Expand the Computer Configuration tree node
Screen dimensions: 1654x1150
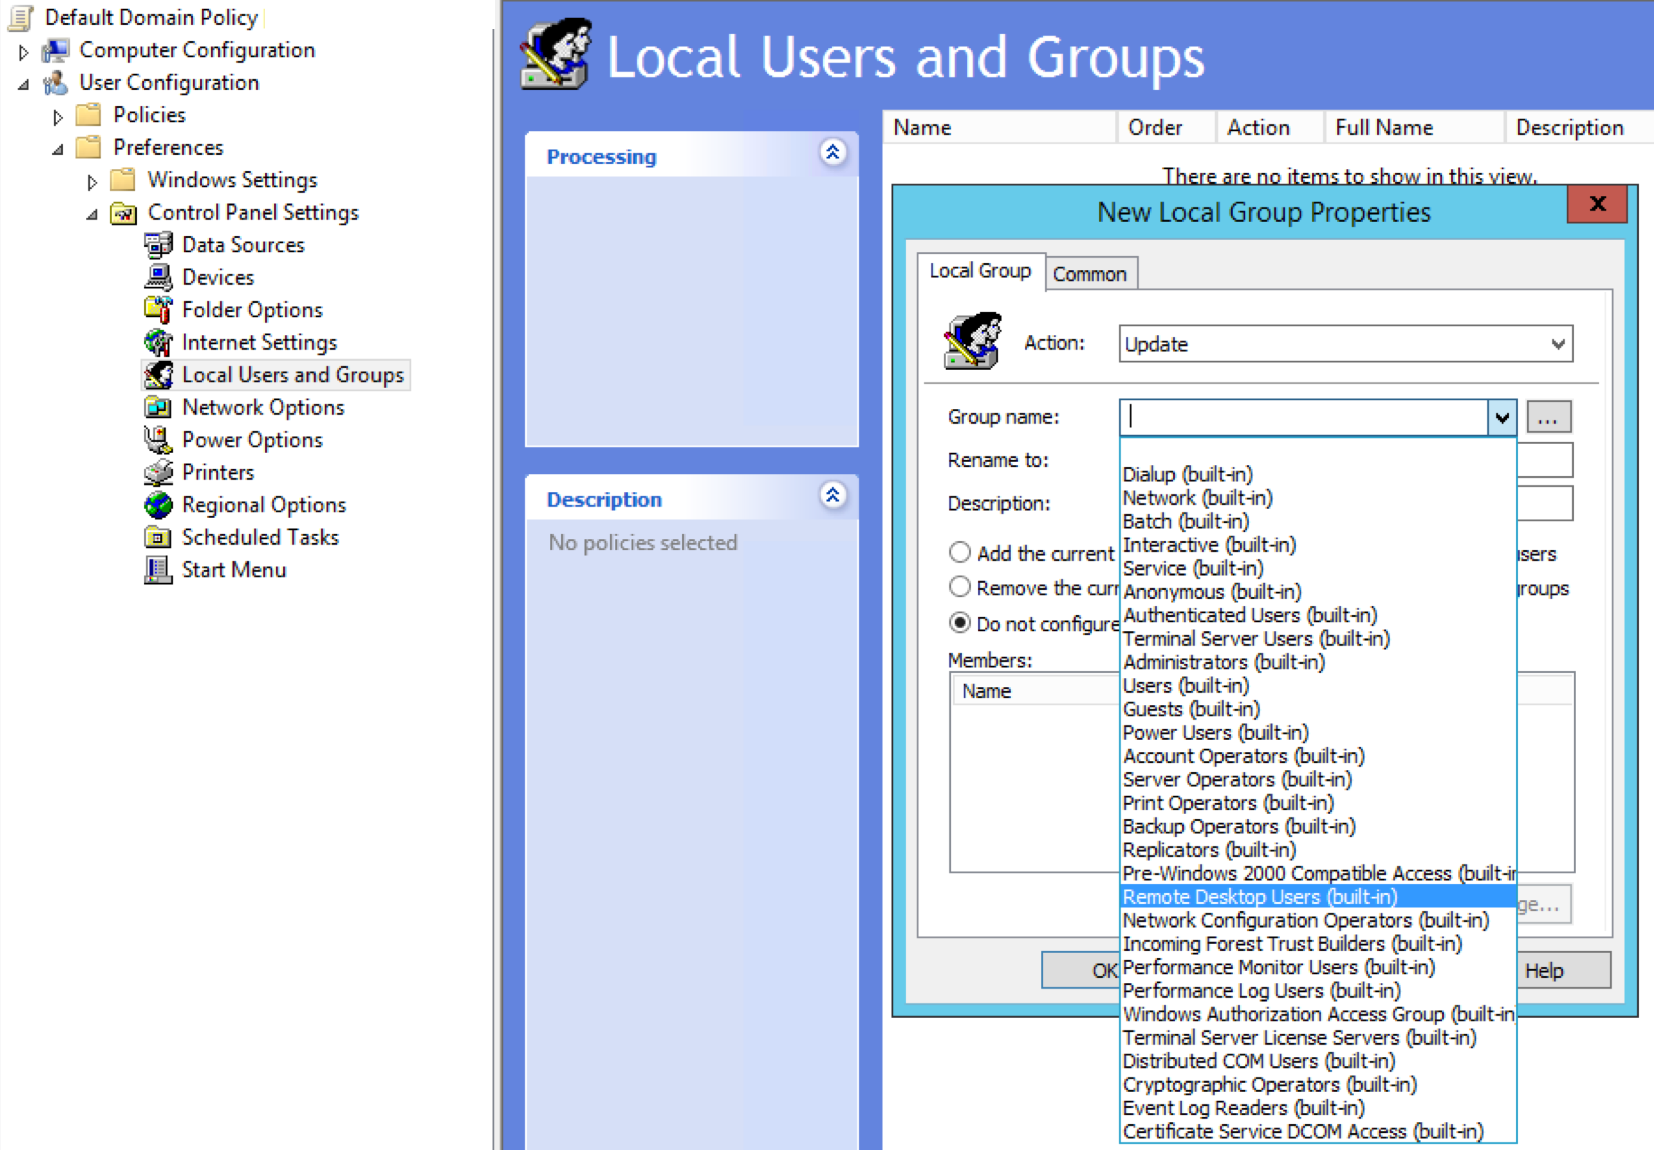pos(24,51)
